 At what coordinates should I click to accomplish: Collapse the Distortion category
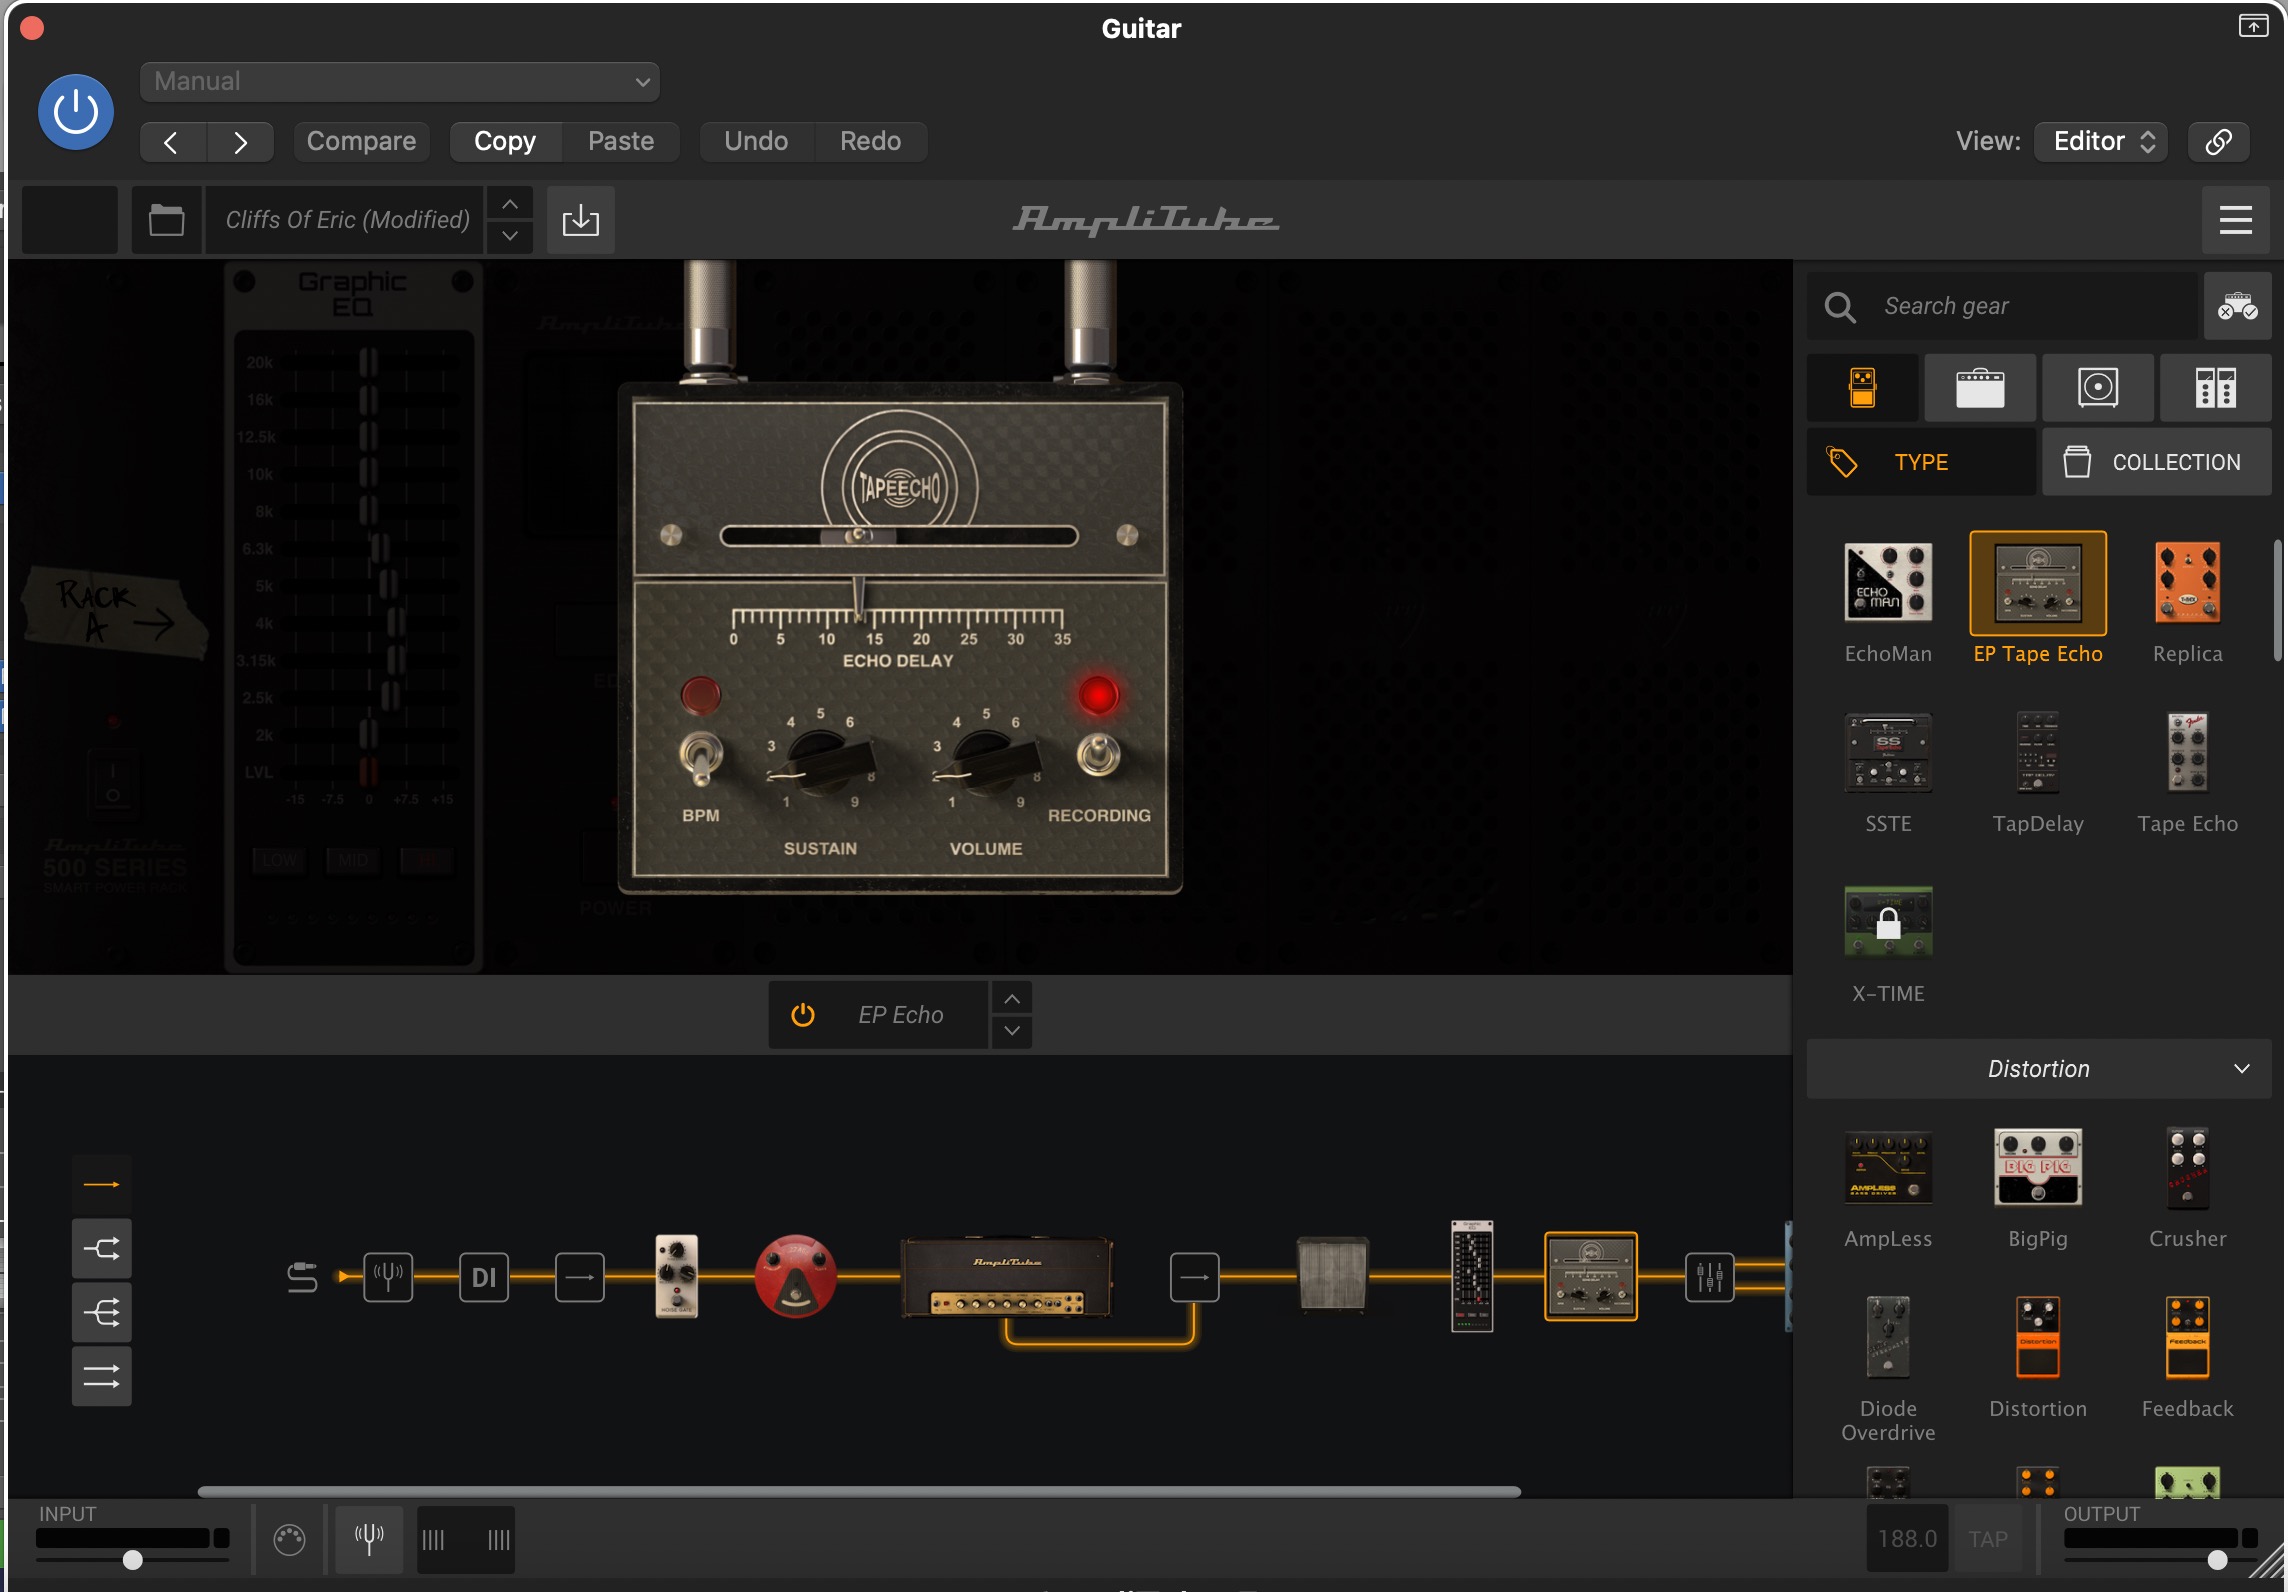(x=2038, y=1069)
